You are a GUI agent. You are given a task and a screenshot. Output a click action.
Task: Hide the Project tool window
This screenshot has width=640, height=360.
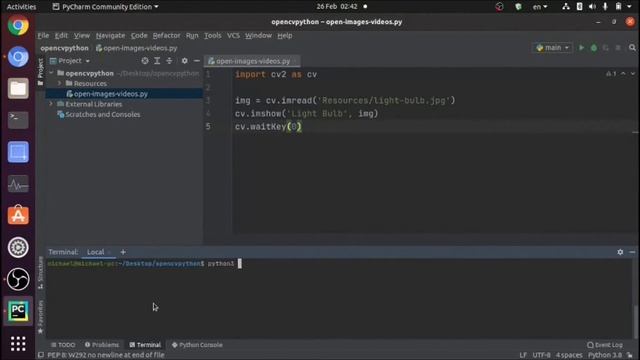[197, 61]
